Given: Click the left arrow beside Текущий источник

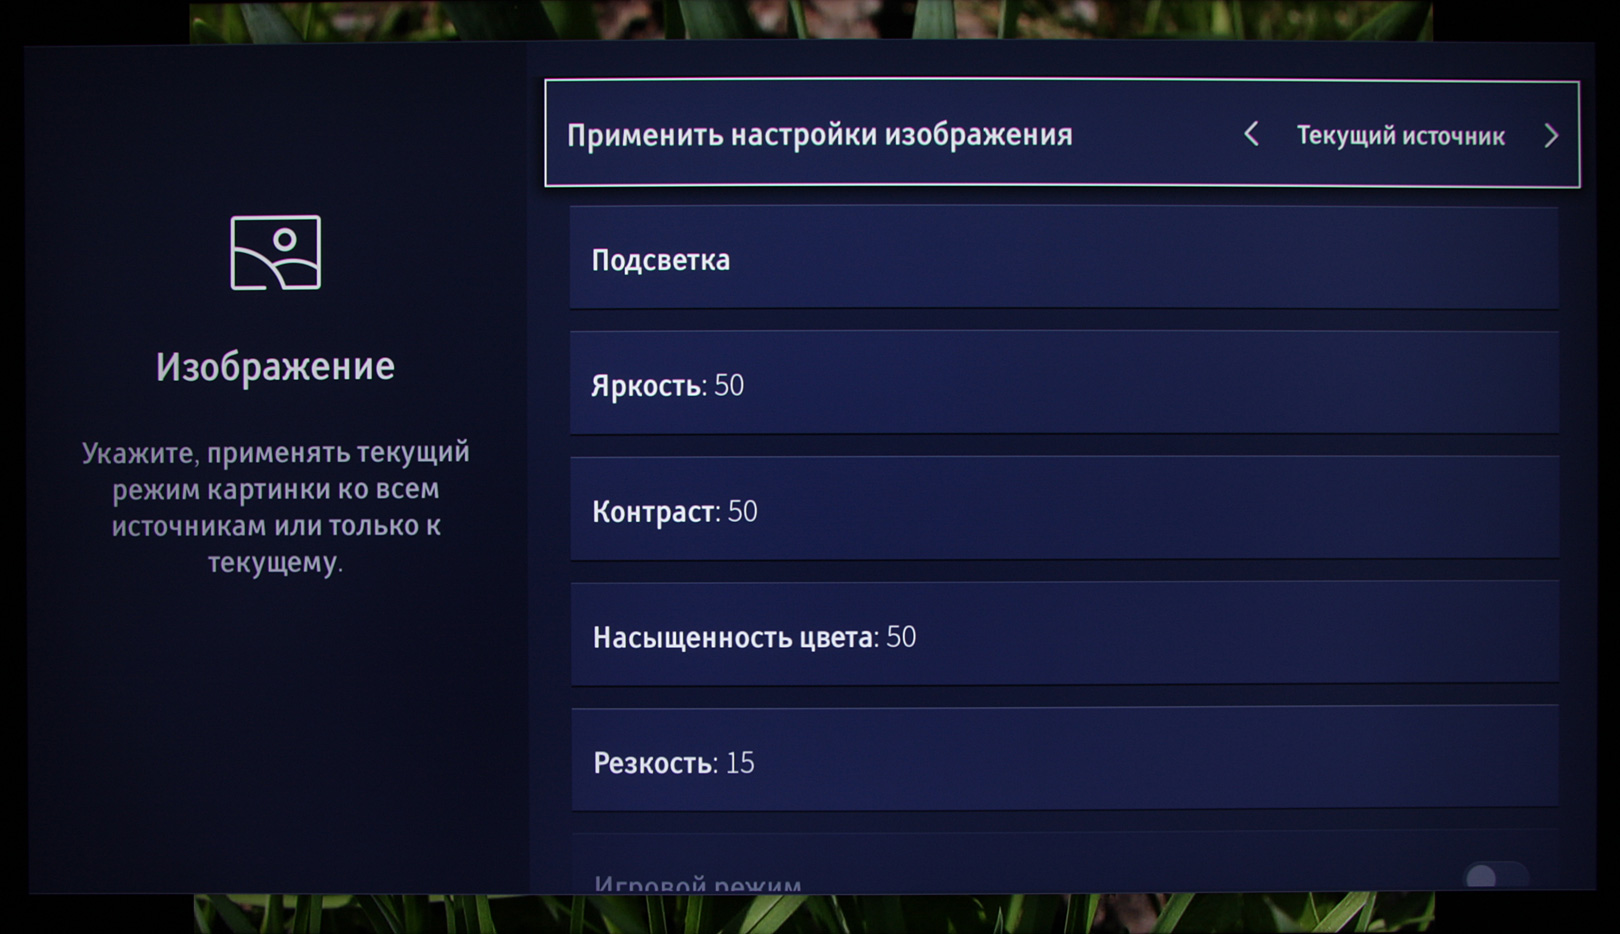Looking at the screenshot, I should click(x=1251, y=134).
